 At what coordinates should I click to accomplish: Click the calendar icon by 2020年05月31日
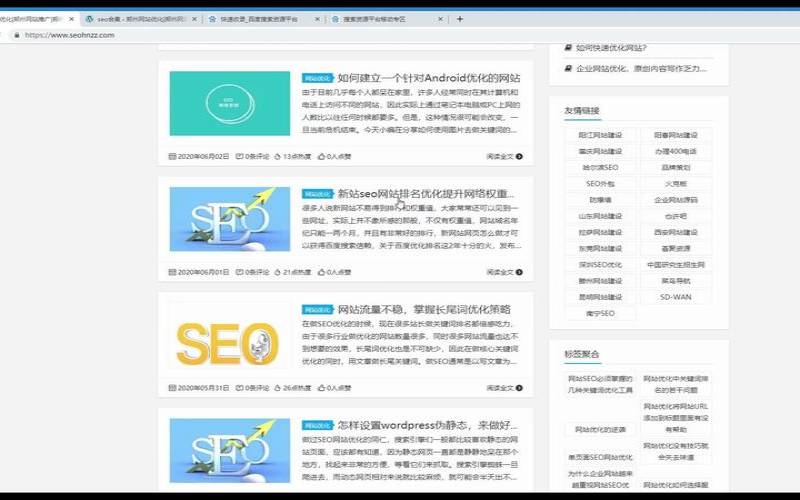(172, 388)
